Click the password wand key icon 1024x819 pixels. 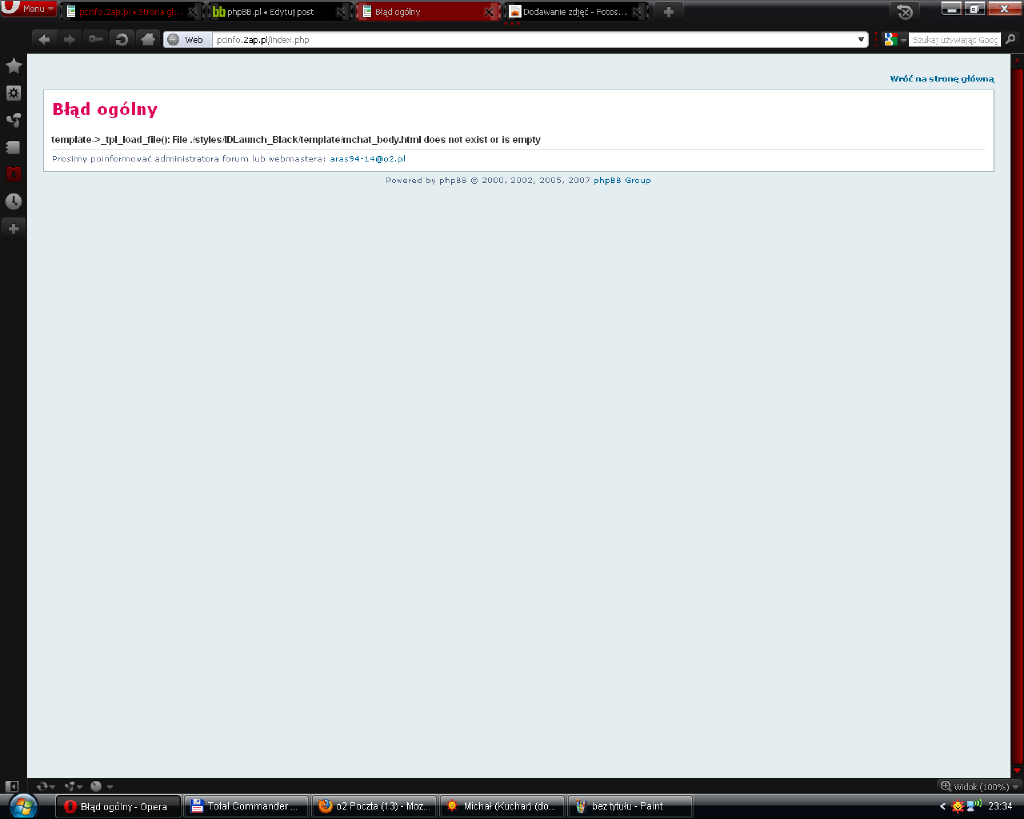pos(95,39)
